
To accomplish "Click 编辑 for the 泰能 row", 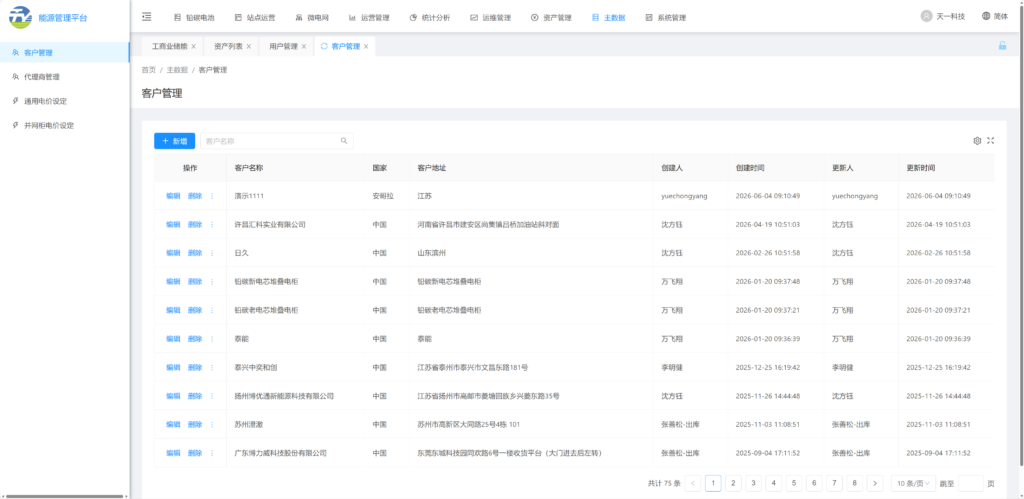I will pyautogui.click(x=173, y=339).
